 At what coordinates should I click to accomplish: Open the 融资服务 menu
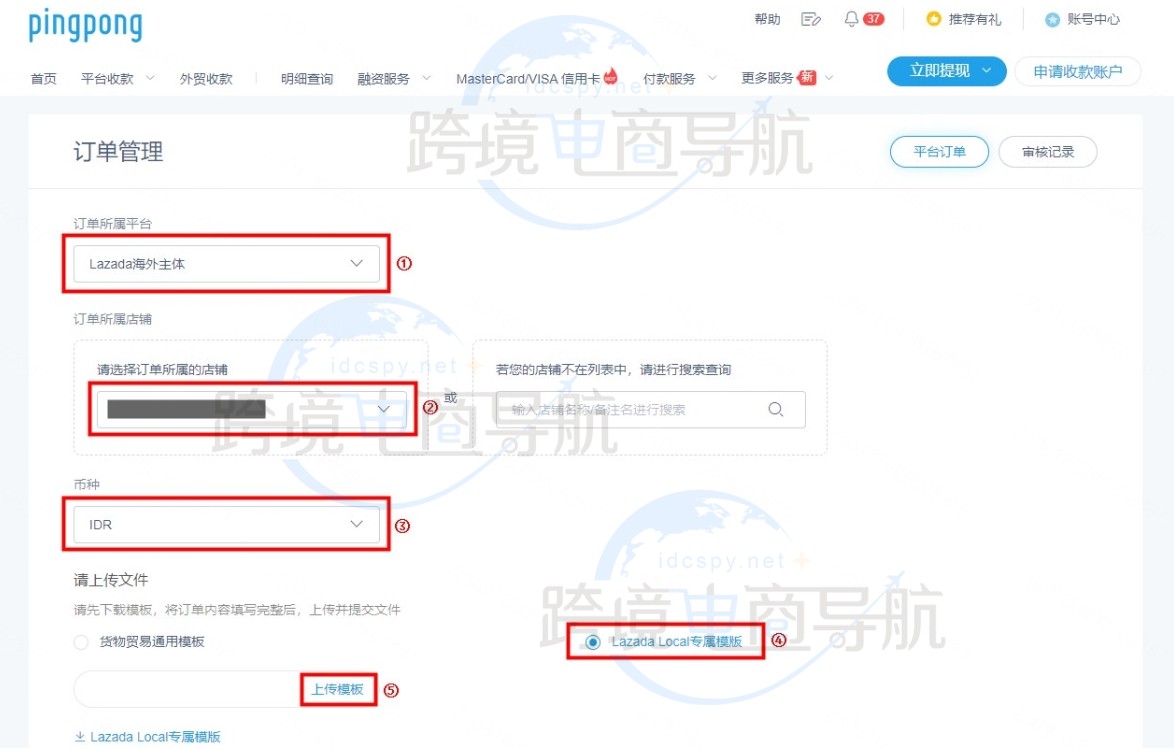385,78
